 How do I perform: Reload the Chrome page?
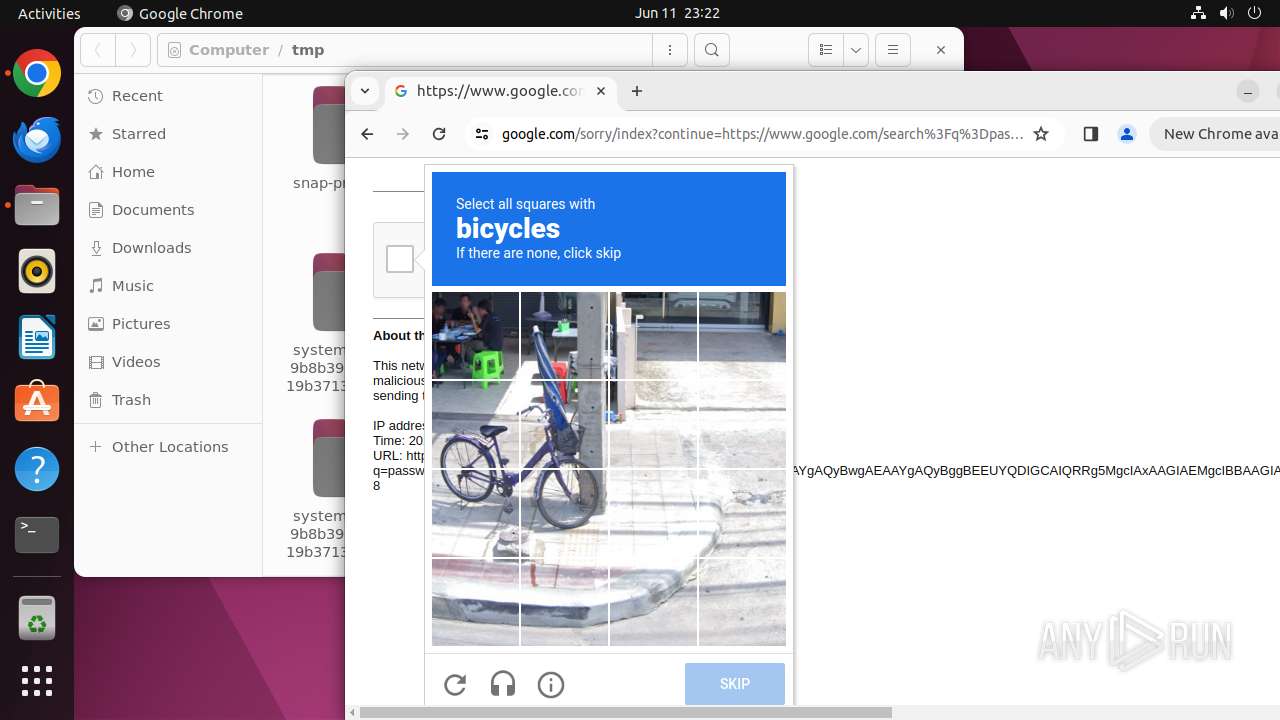click(x=439, y=134)
